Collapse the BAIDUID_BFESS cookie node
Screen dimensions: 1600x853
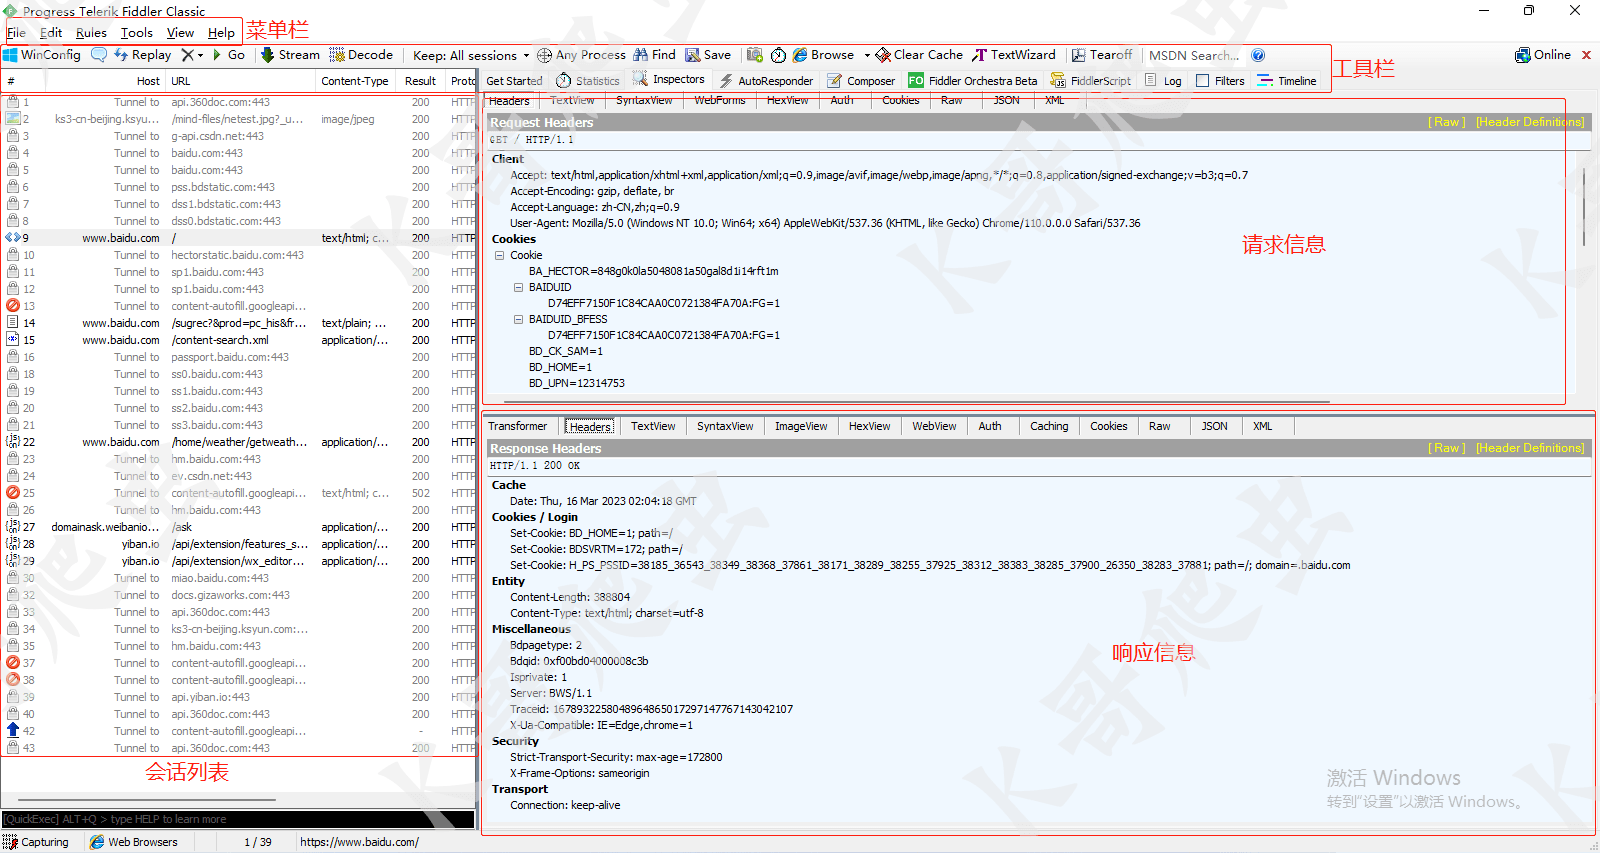[518, 320]
